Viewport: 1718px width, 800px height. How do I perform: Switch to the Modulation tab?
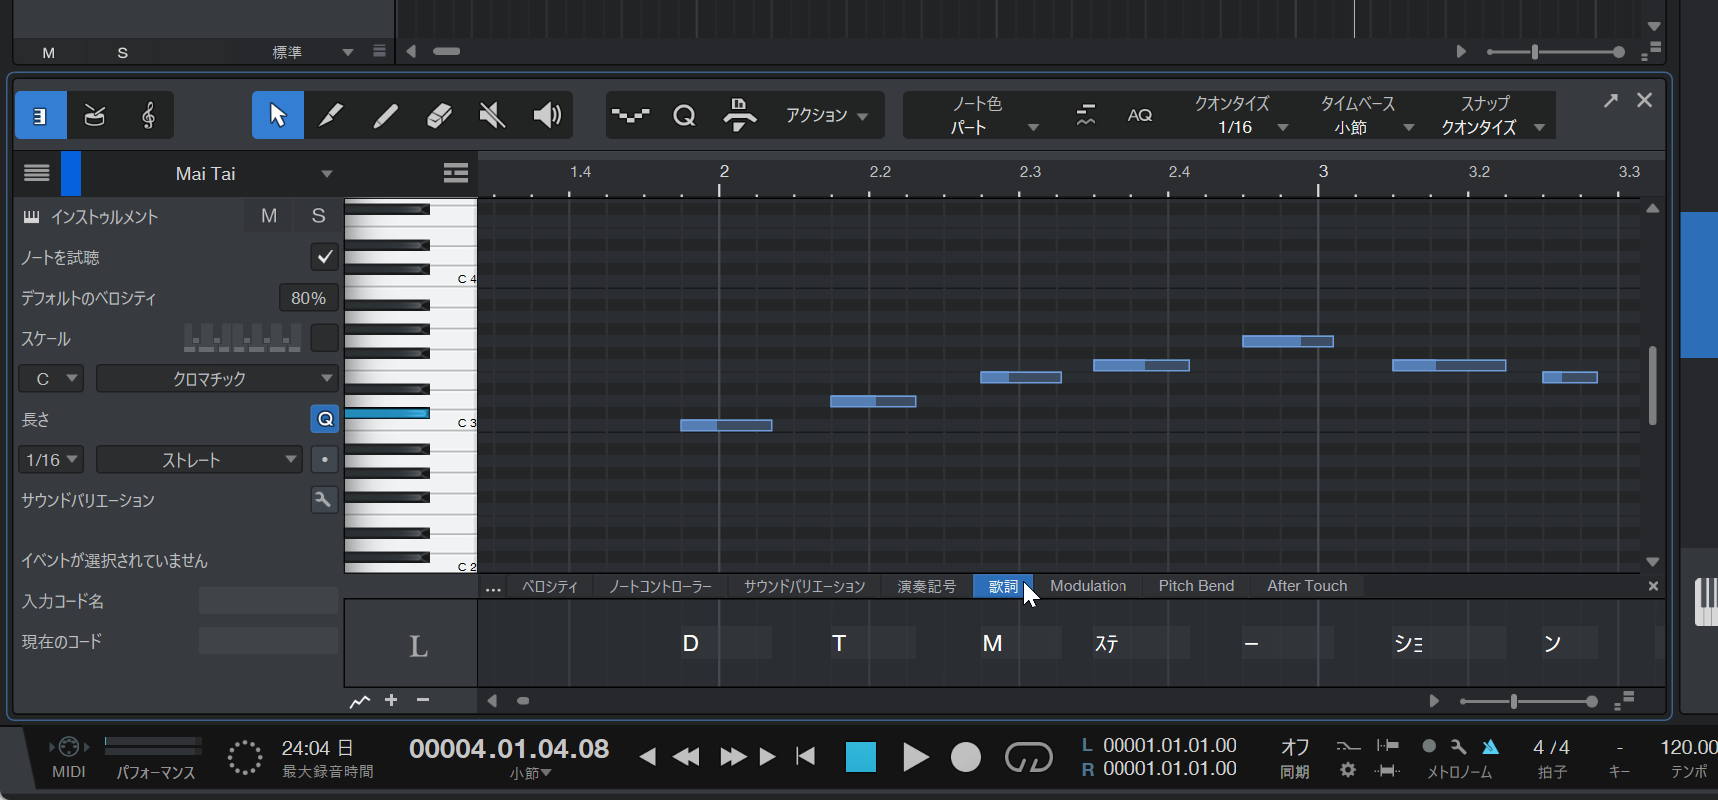(x=1088, y=586)
